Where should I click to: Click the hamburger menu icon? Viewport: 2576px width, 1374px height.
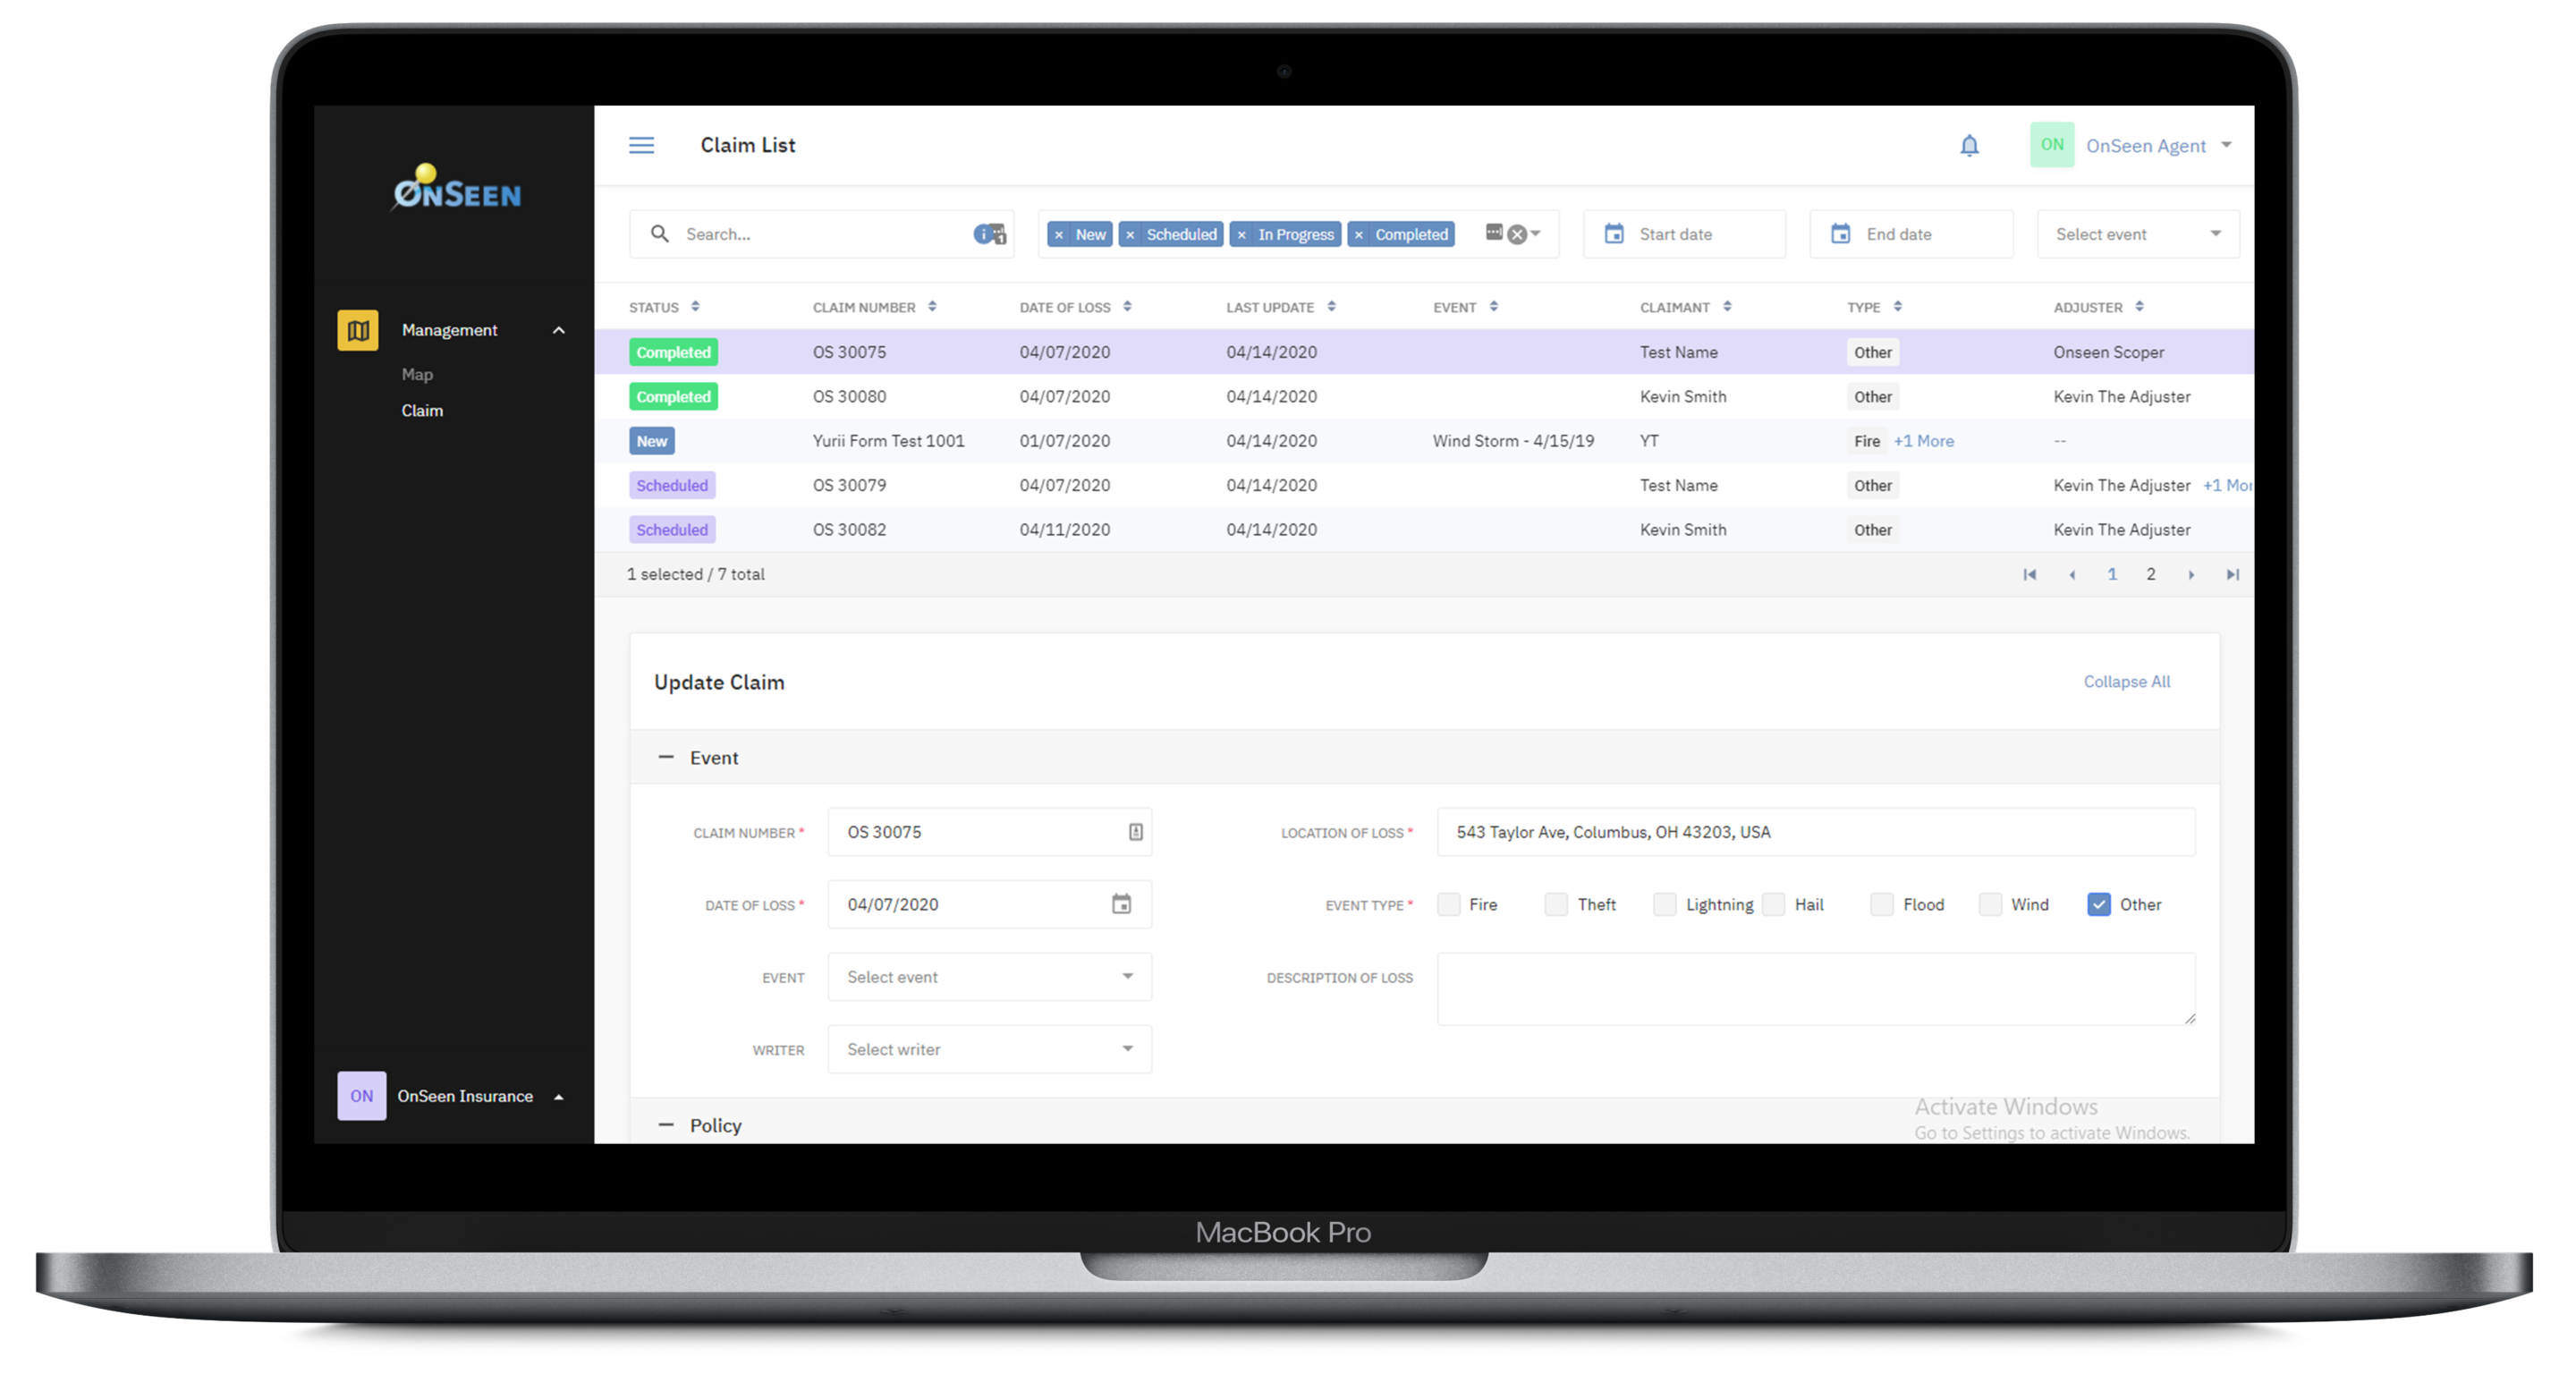(x=642, y=145)
